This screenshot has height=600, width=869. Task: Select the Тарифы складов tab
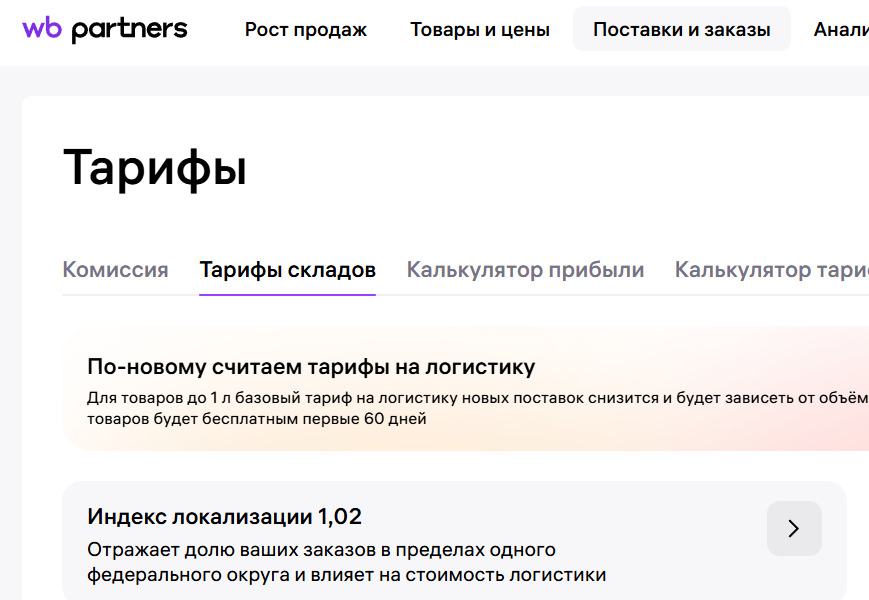[x=288, y=270]
